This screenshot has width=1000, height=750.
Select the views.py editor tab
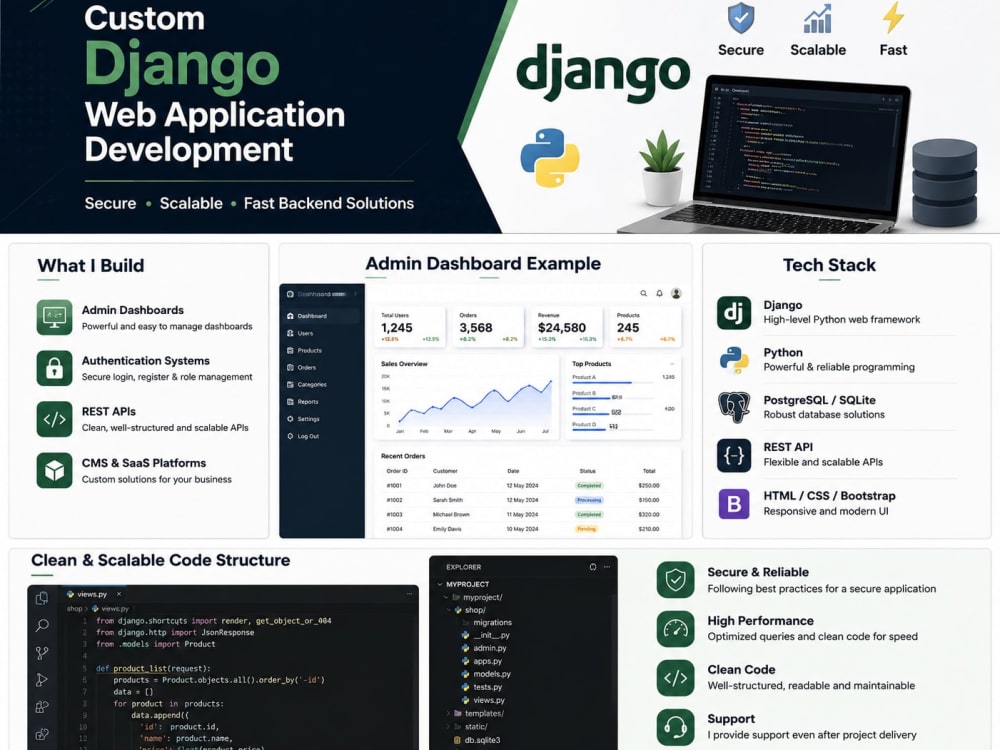click(x=94, y=594)
